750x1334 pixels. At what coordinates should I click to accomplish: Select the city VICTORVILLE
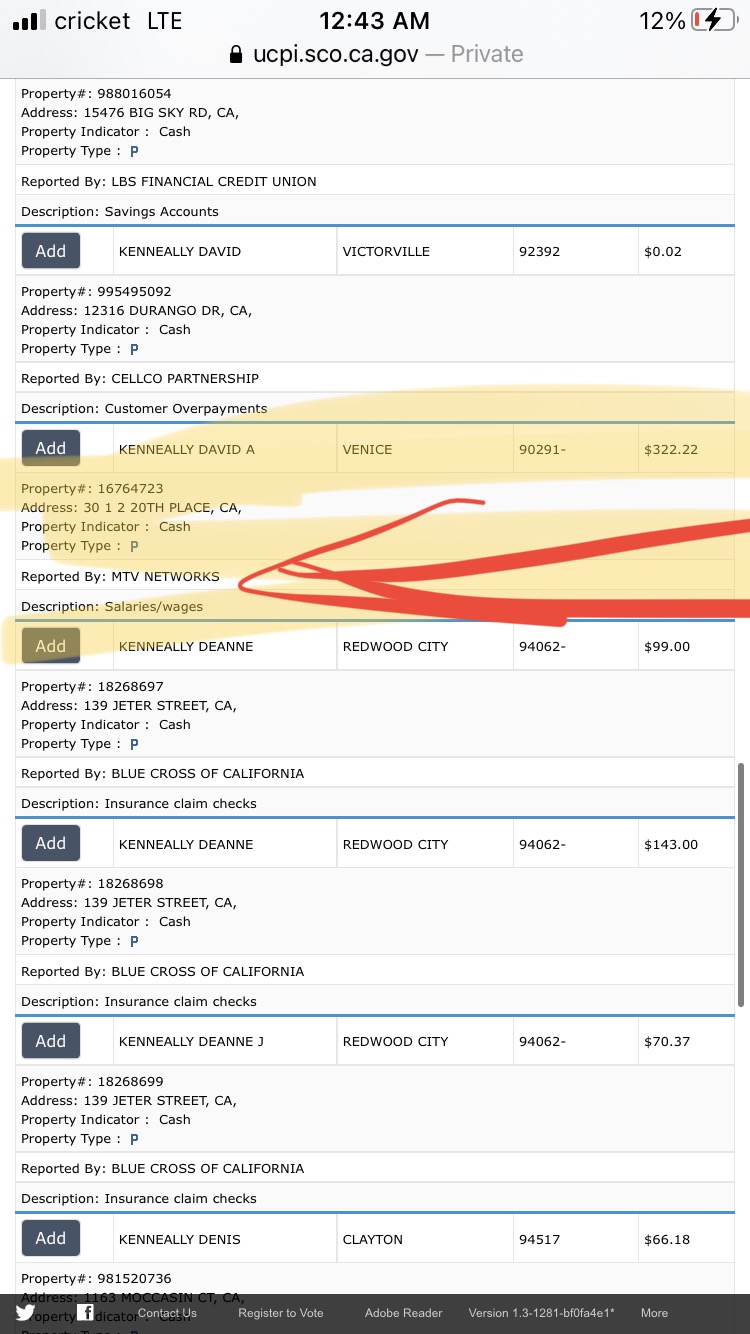(x=386, y=252)
